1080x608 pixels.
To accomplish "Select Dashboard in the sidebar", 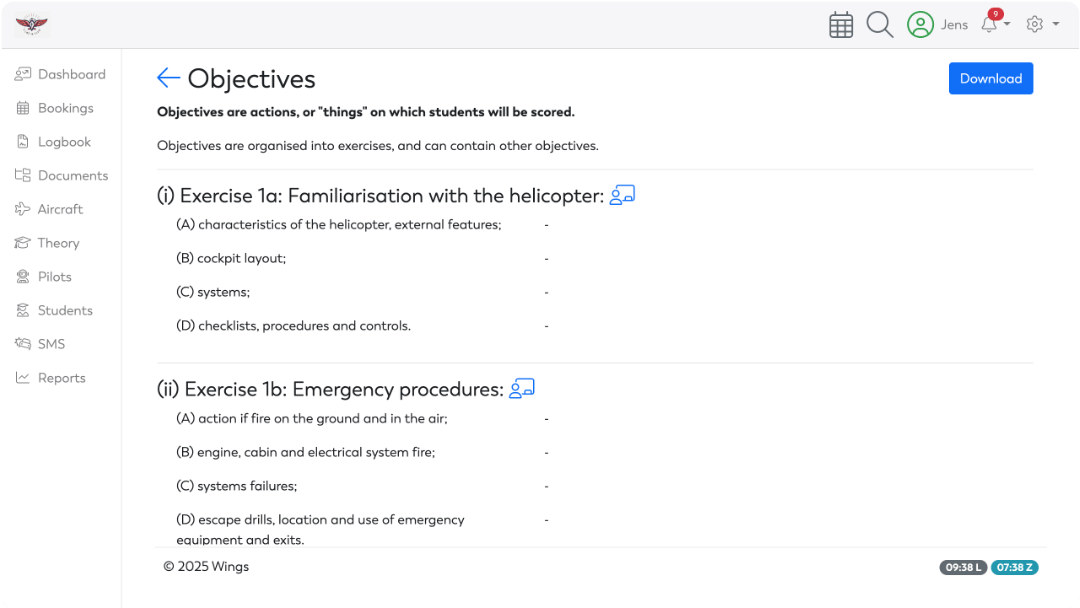I will click(x=68, y=74).
